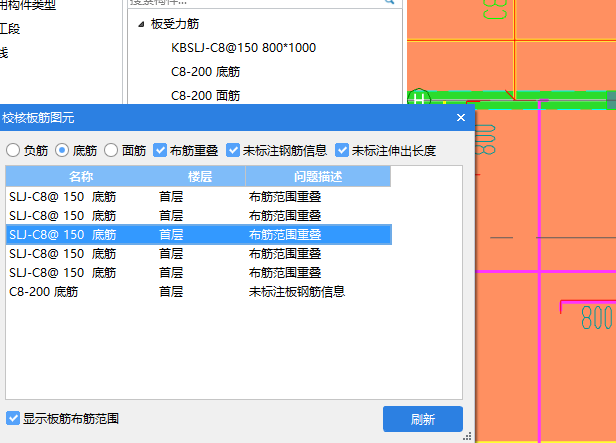Viewport: 616px width, 443px height.
Task: Click the 刷新 button
Action: tap(423, 419)
